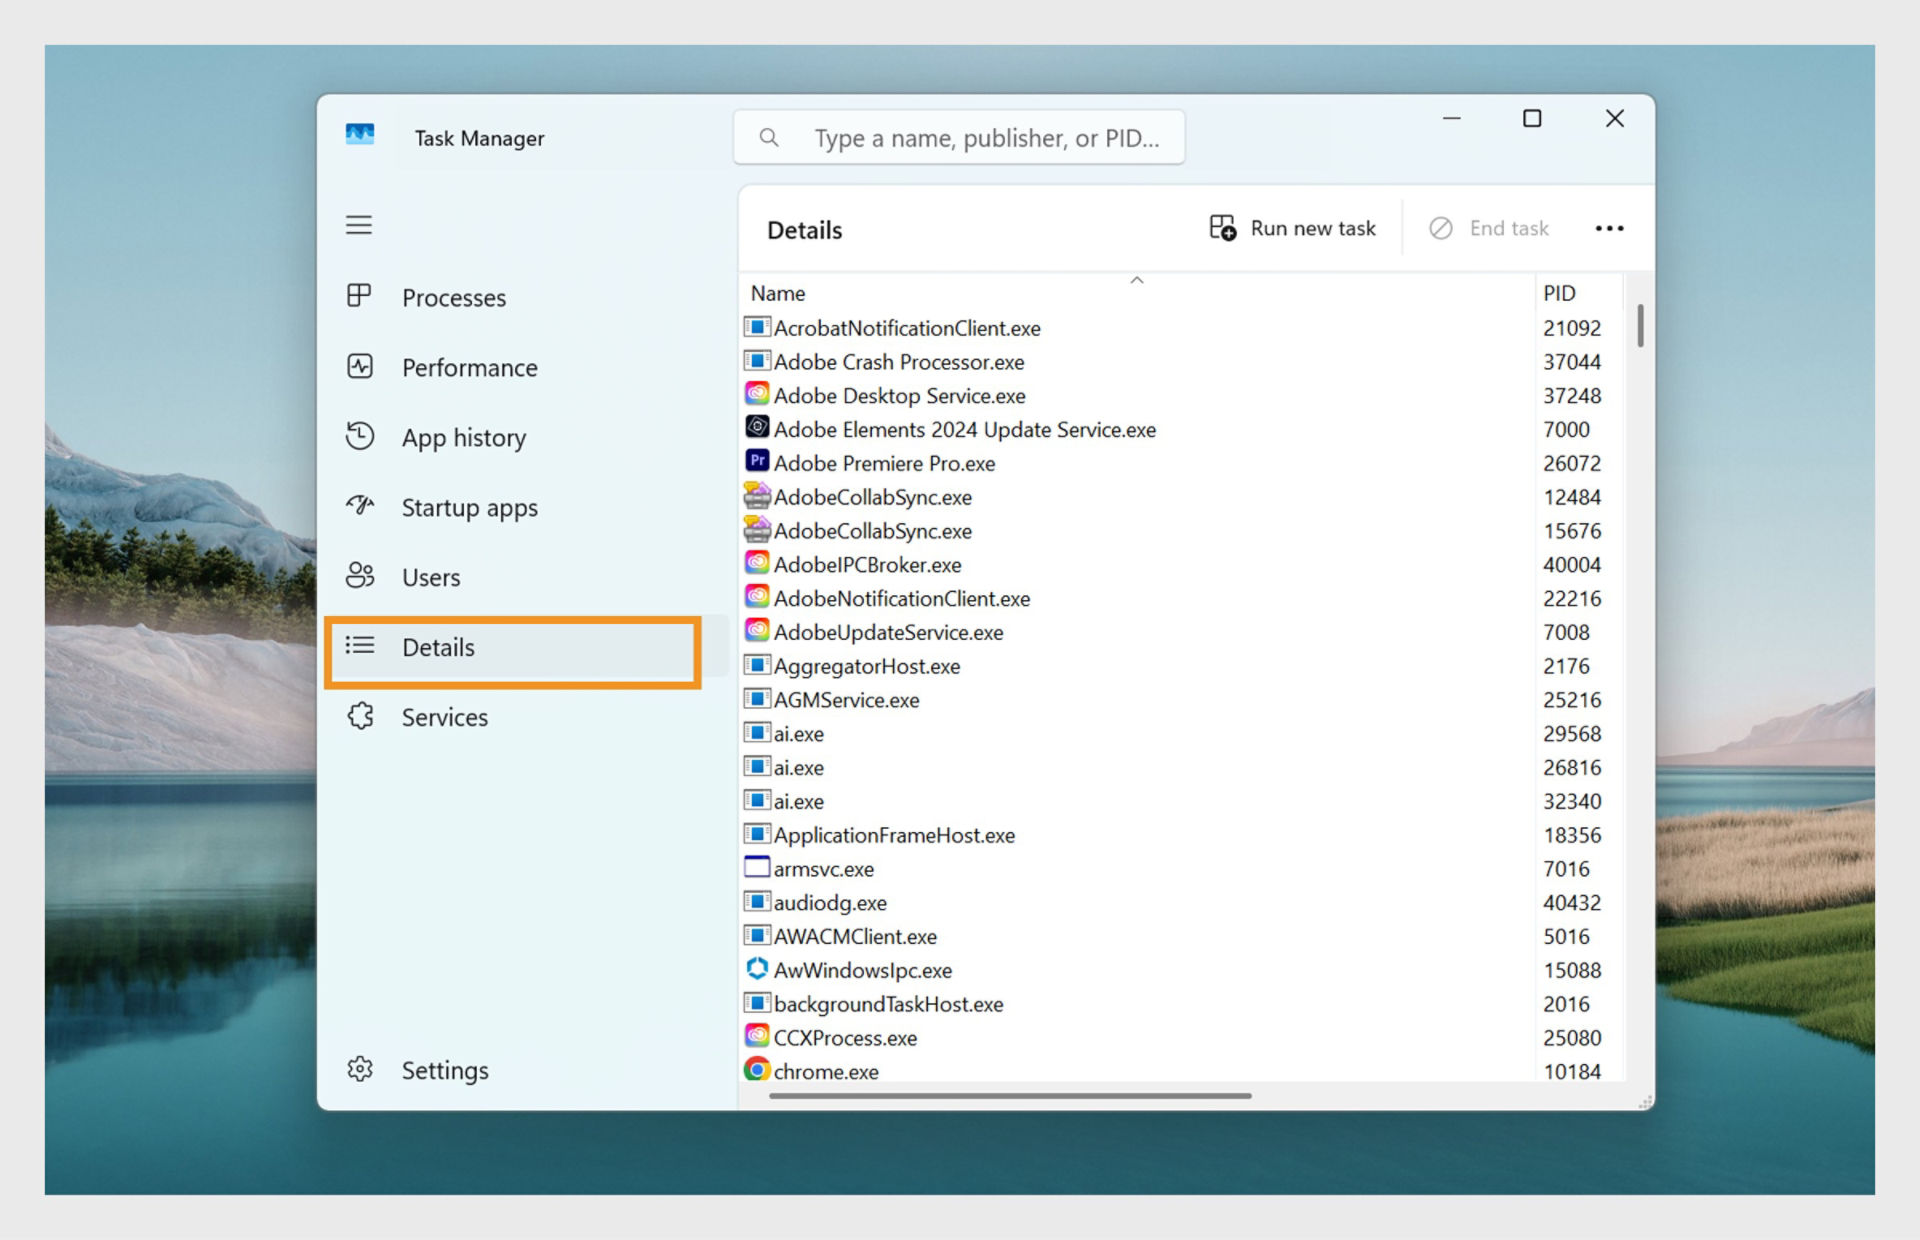The image size is (1920, 1240).
Task: Click the Task Manager app icon
Action: click(360, 135)
